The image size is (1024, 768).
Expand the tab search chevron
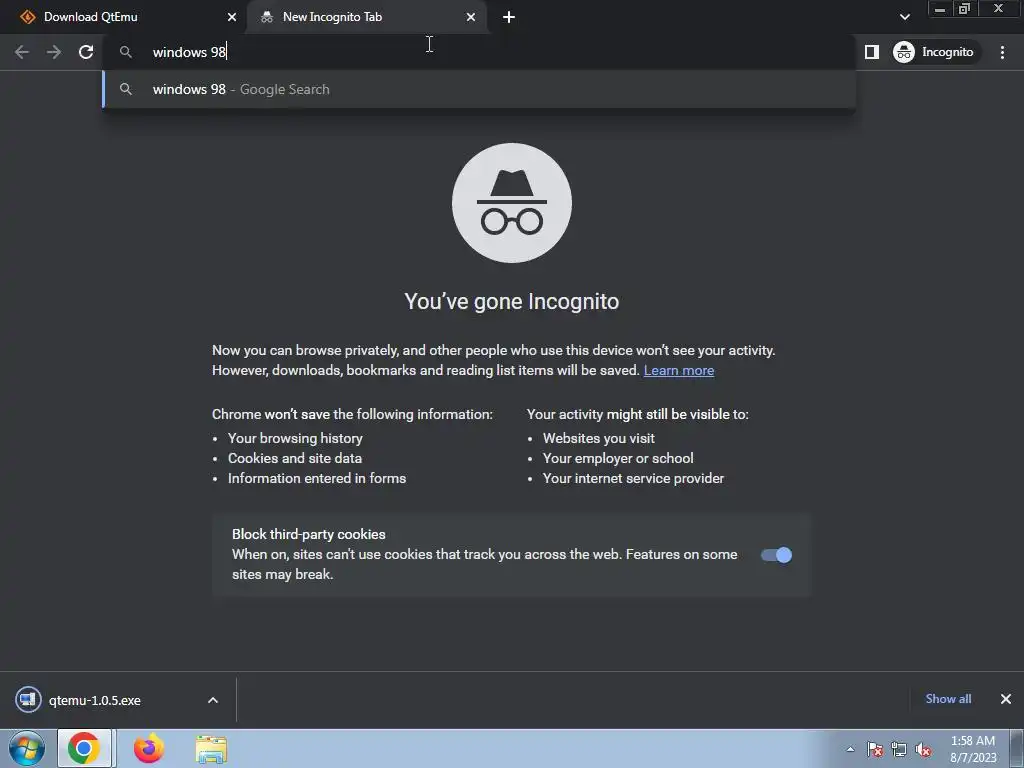tap(904, 17)
